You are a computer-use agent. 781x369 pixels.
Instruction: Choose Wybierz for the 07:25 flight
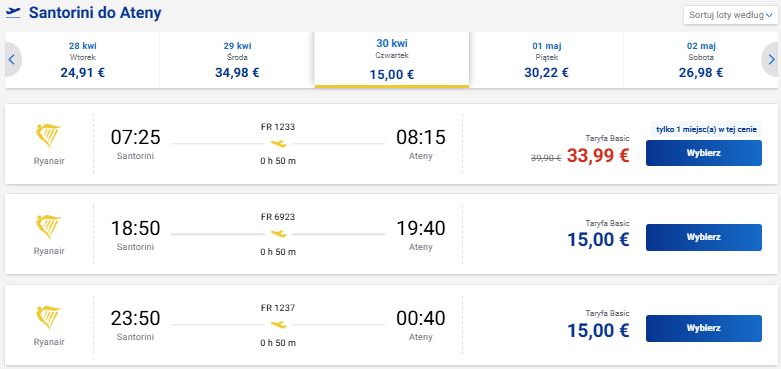click(704, 153)
